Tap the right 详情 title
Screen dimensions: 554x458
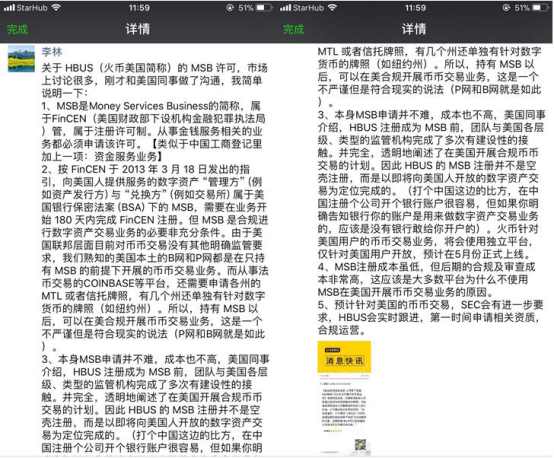[414, 29]
